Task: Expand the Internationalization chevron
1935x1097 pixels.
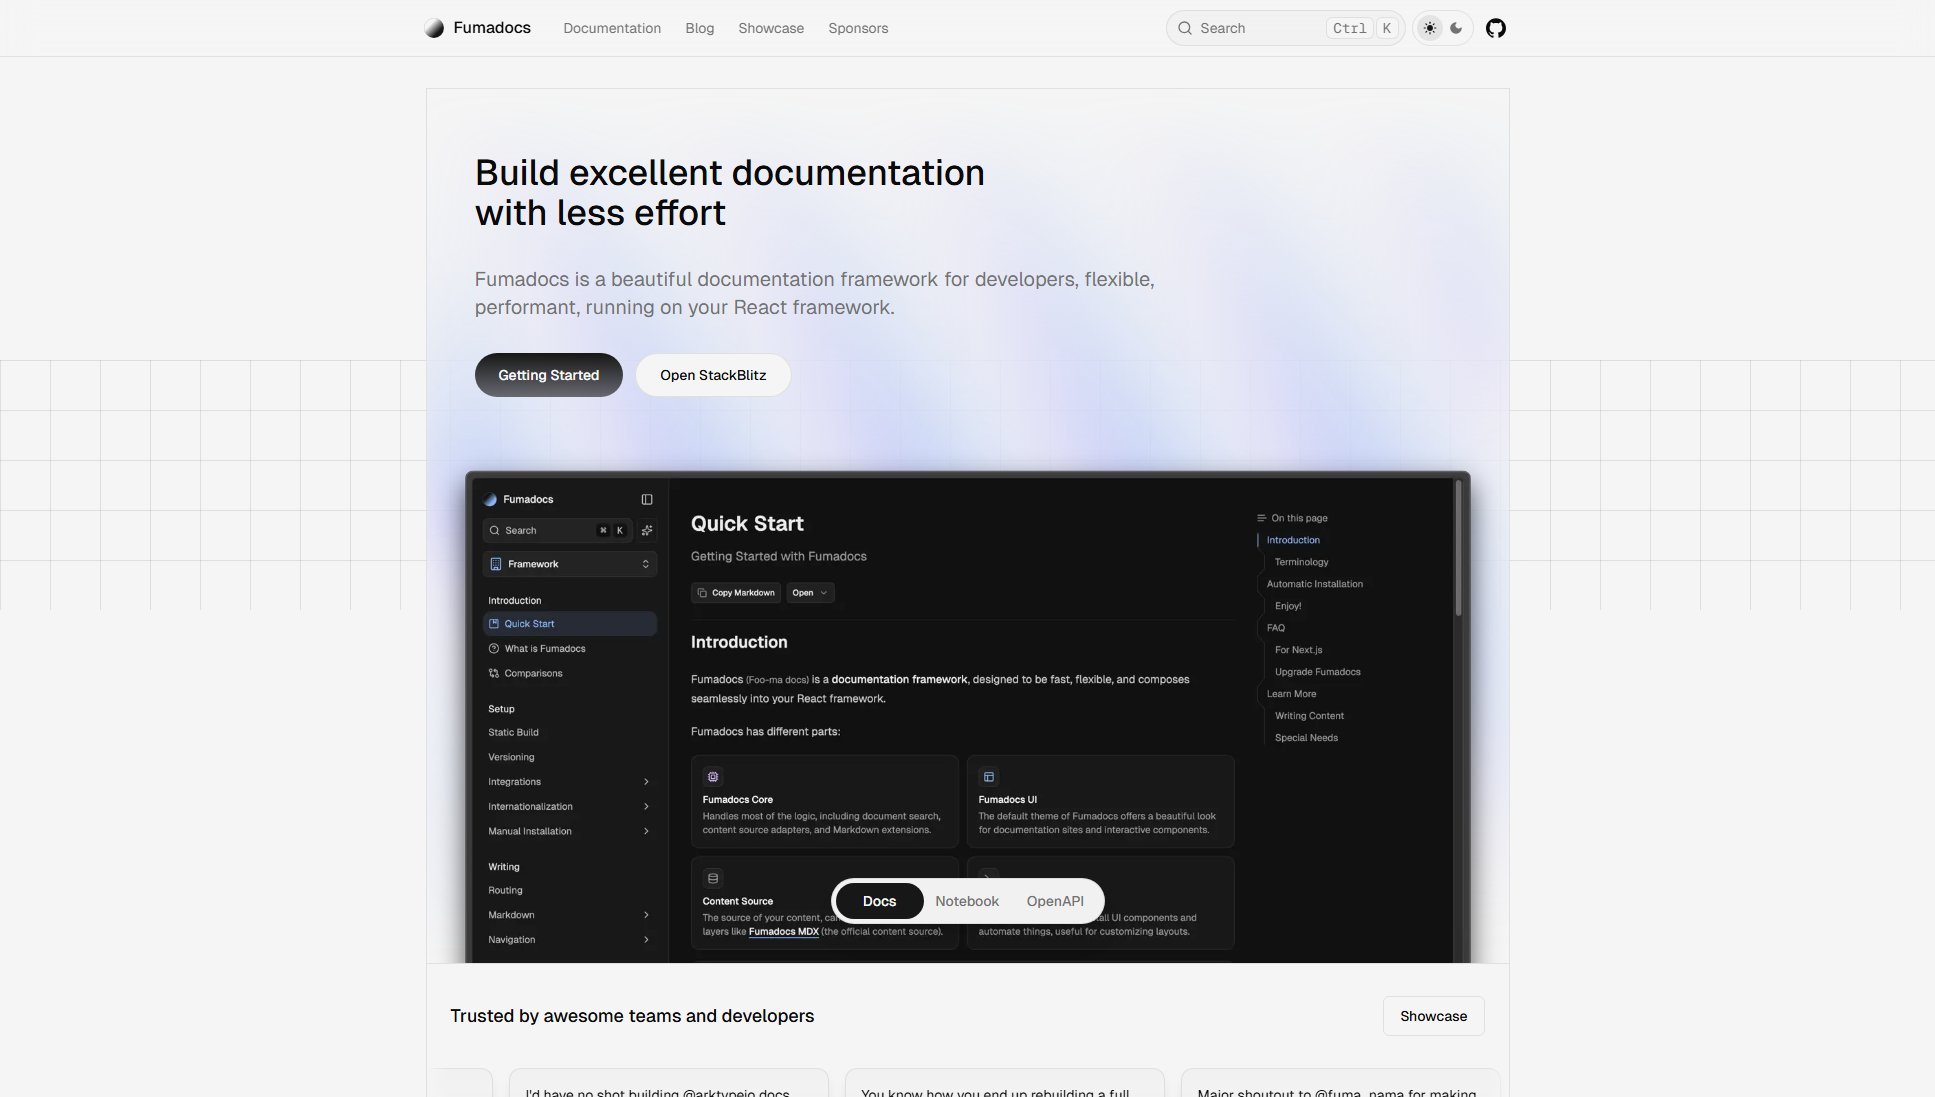Action: 646,806
